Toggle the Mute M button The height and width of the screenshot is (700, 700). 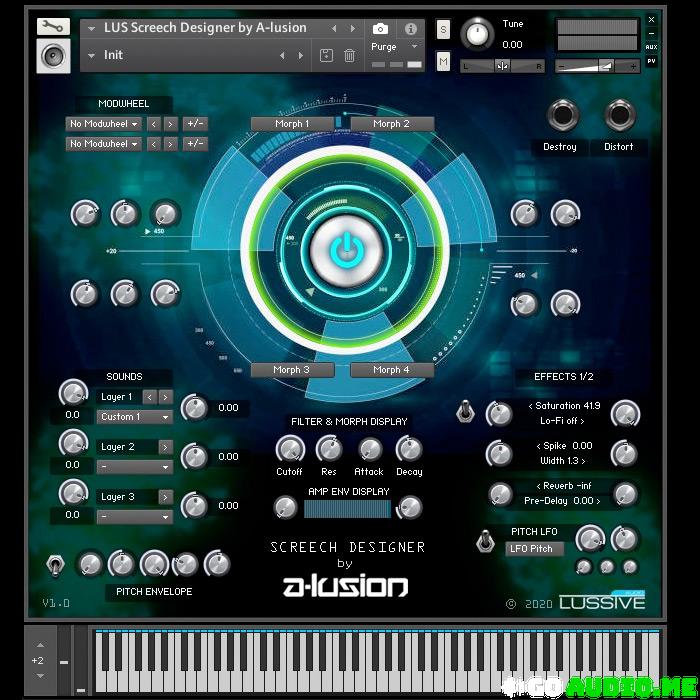click(443, 61)
